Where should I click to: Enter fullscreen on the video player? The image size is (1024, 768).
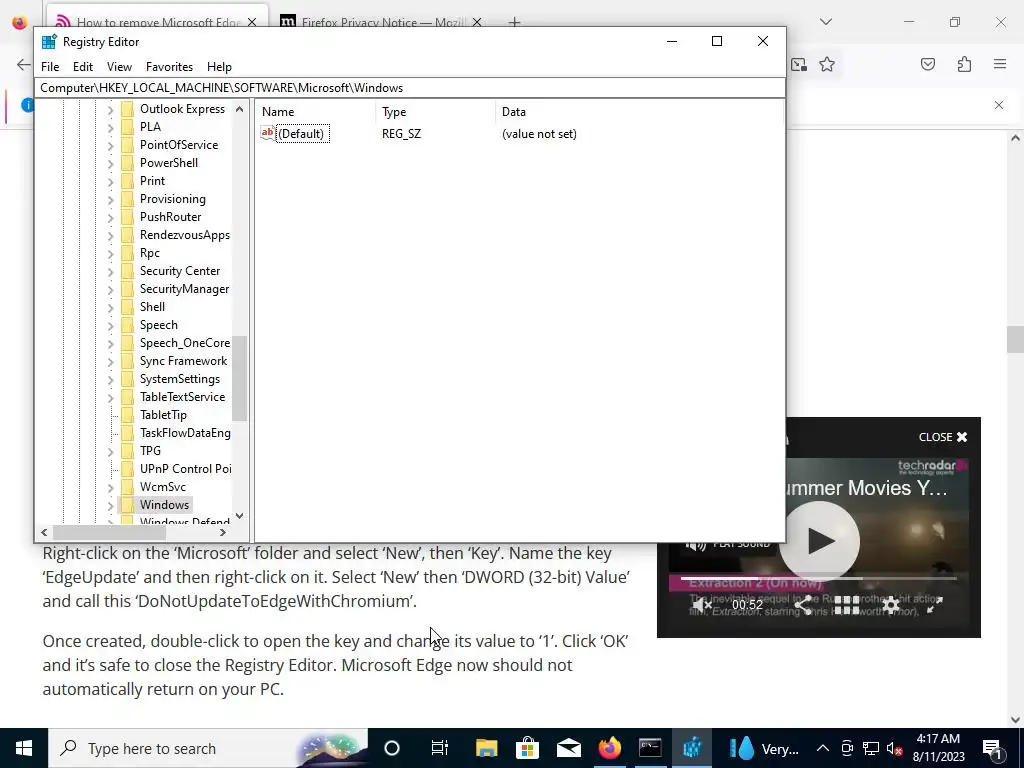[935, 605]
